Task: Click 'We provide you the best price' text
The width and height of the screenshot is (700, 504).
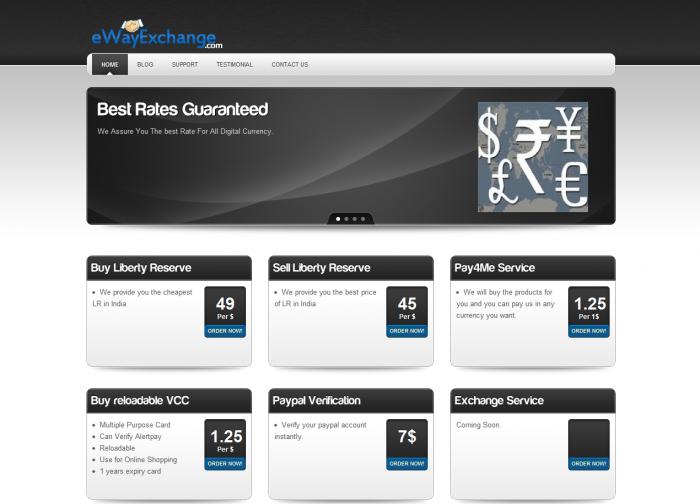Action: (x=325, y=298)
